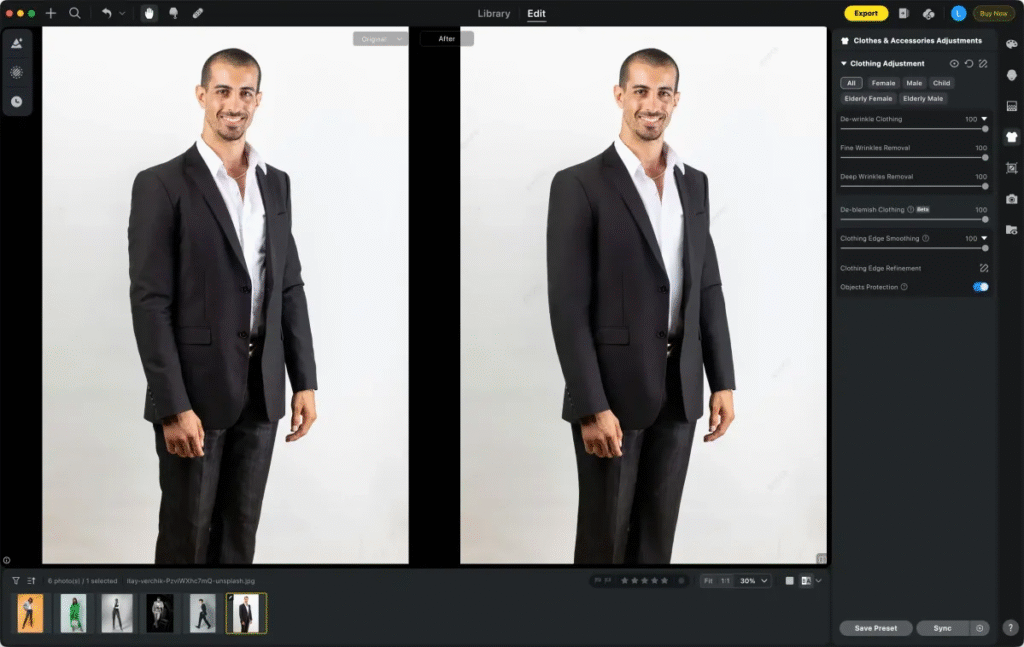Click the Fine Wrinkles Removal slider
The height and width of the screenshot is (647, 1024).
(912, 157)
